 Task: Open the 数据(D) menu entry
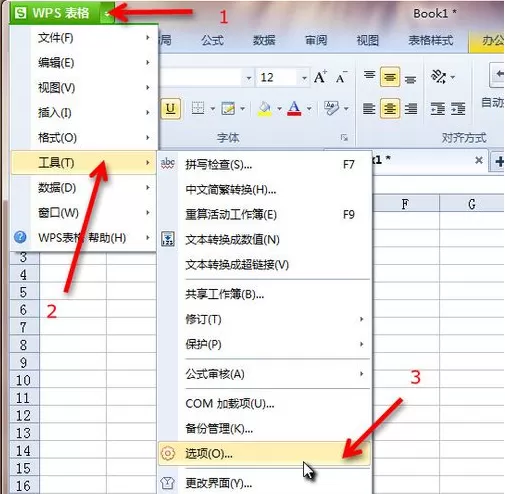tap(84, 188)
